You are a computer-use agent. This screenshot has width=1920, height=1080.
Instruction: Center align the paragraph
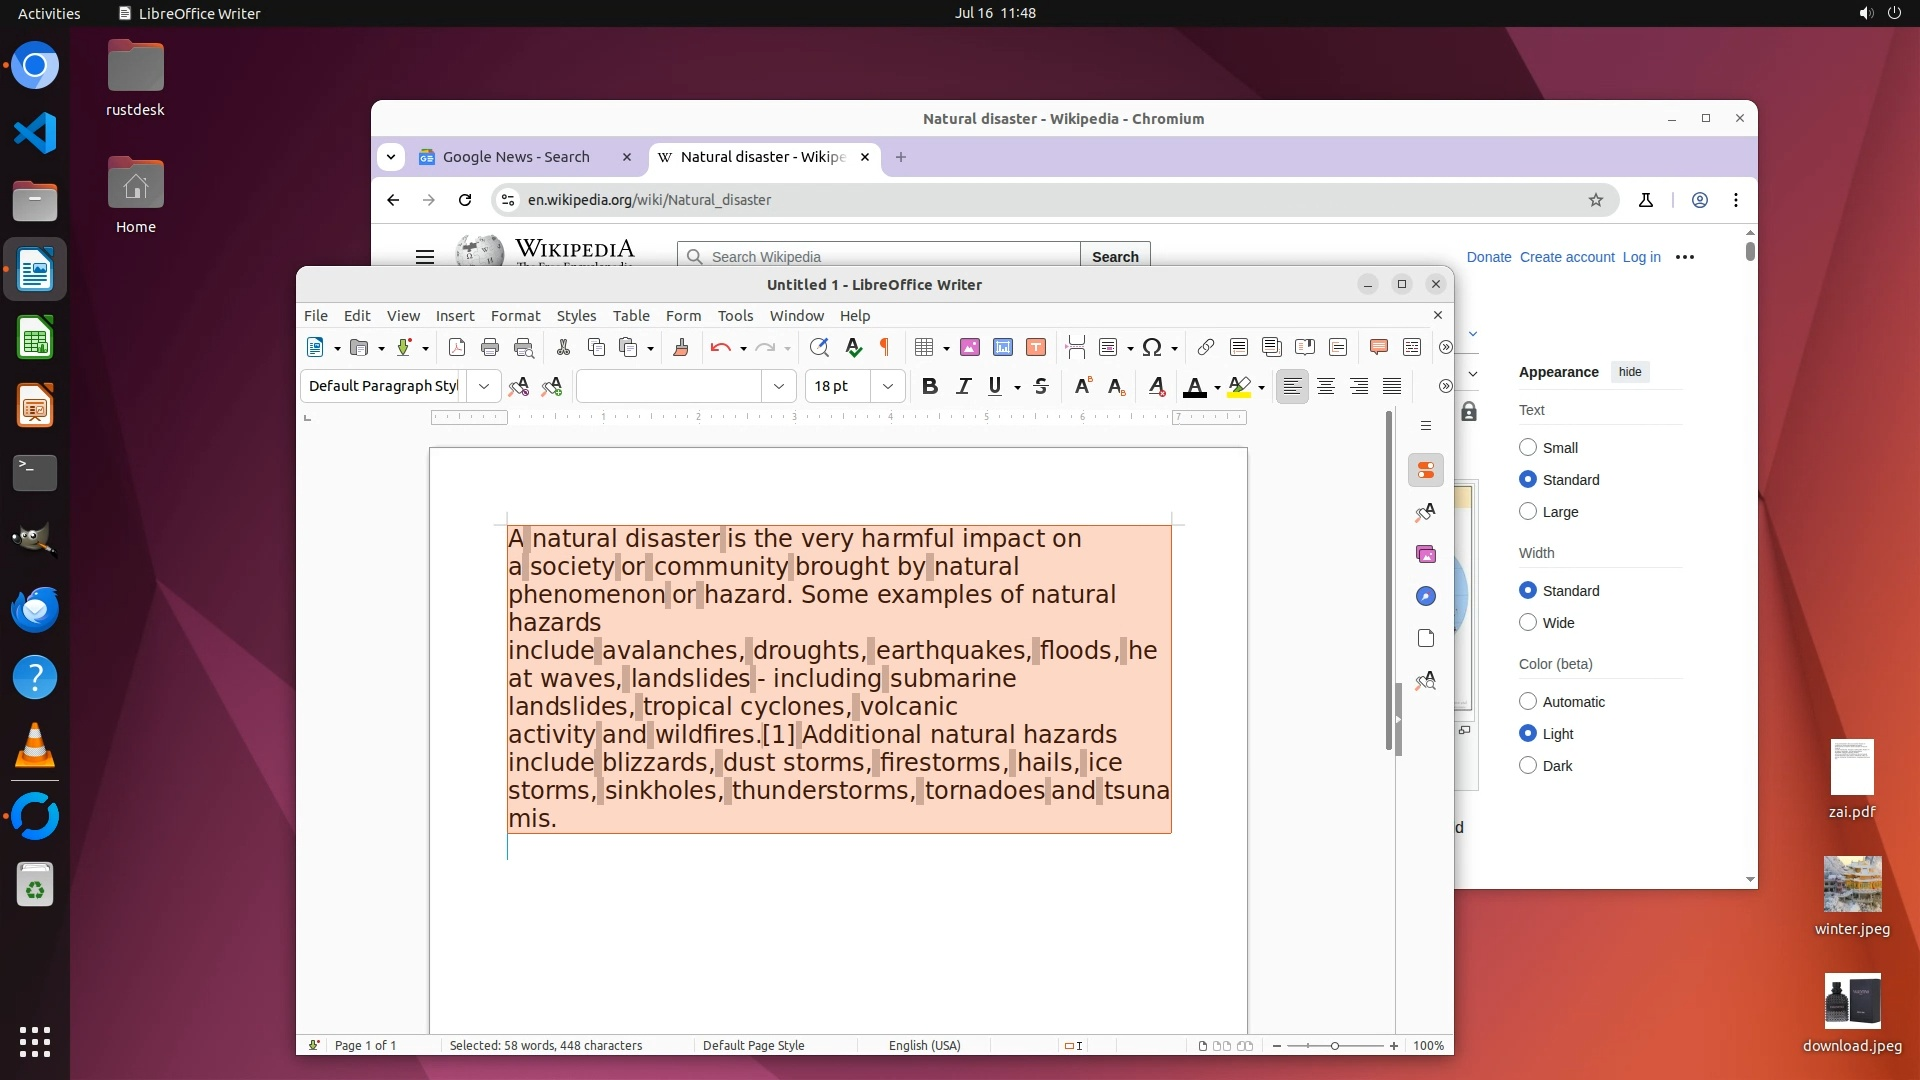1326,386
